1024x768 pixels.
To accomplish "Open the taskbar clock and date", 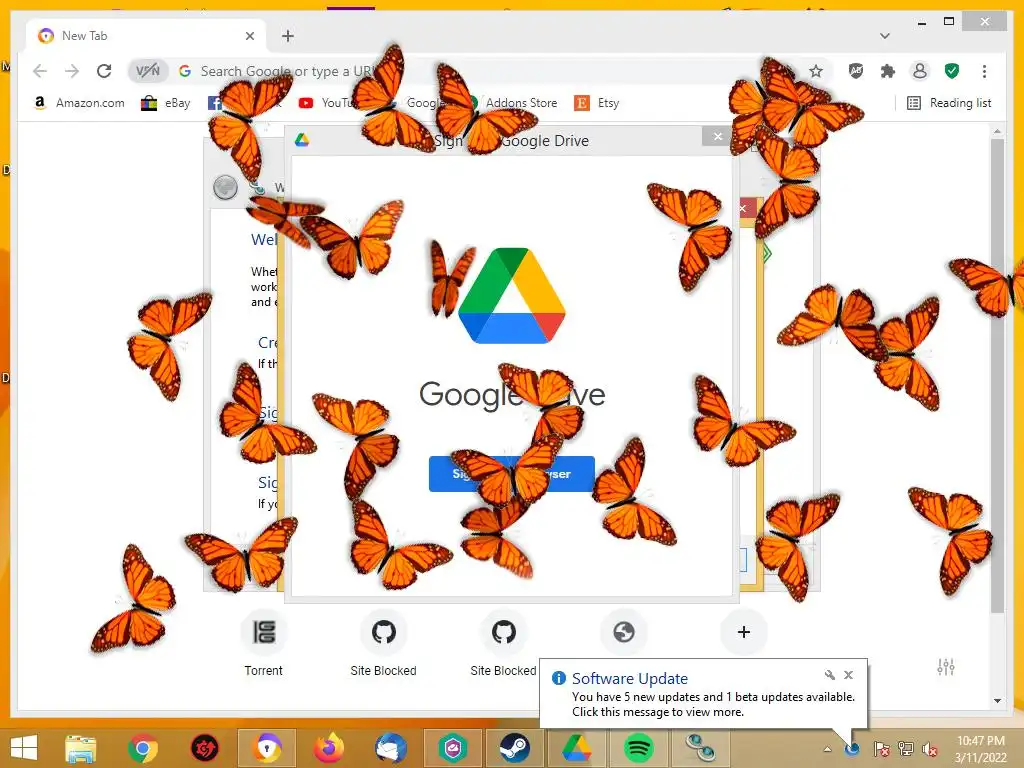I will click(x=981, y=749).
